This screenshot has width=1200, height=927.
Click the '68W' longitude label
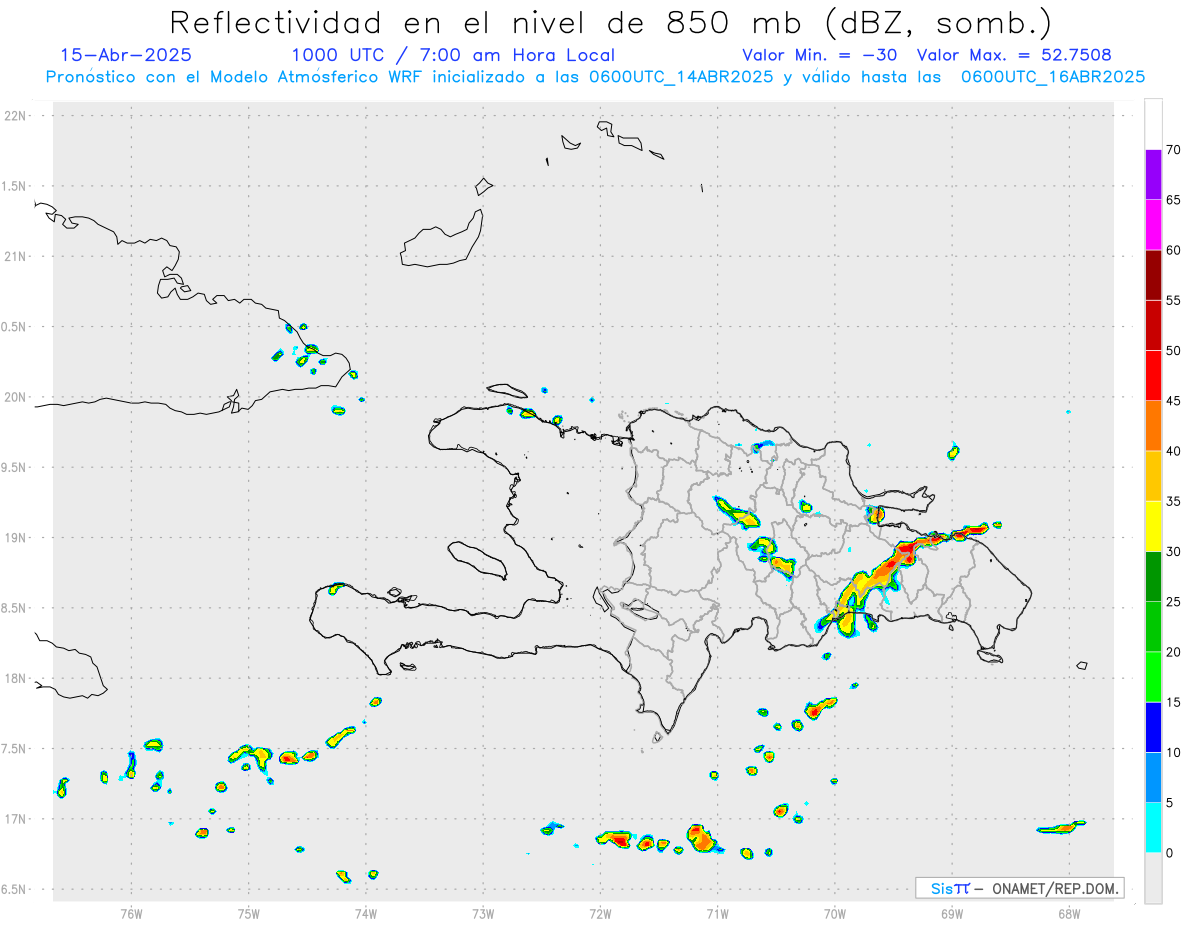1069,913
